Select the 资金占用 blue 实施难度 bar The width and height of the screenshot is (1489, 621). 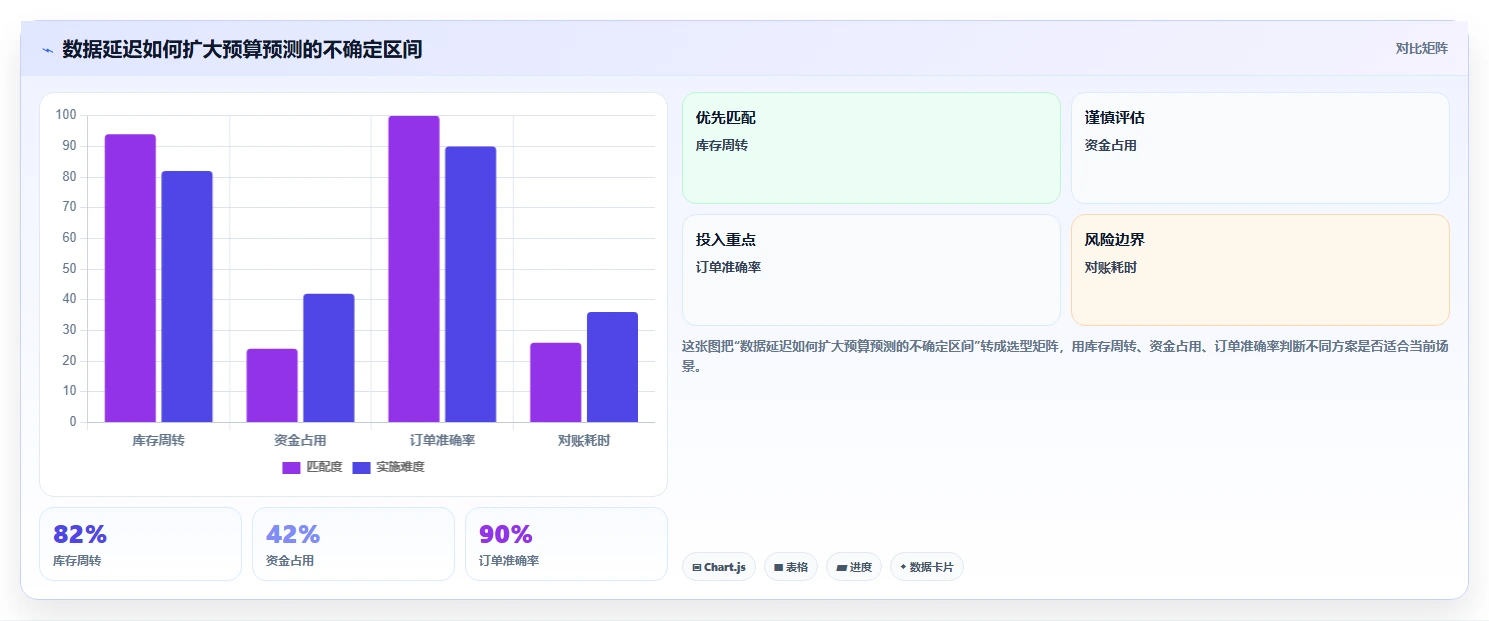click(329, 358)
